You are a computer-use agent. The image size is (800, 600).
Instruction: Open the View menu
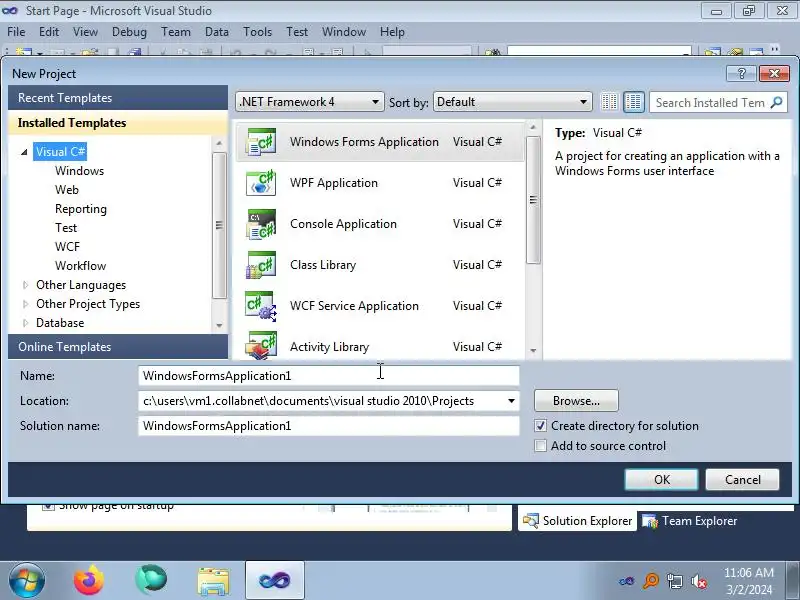point(85,32)
